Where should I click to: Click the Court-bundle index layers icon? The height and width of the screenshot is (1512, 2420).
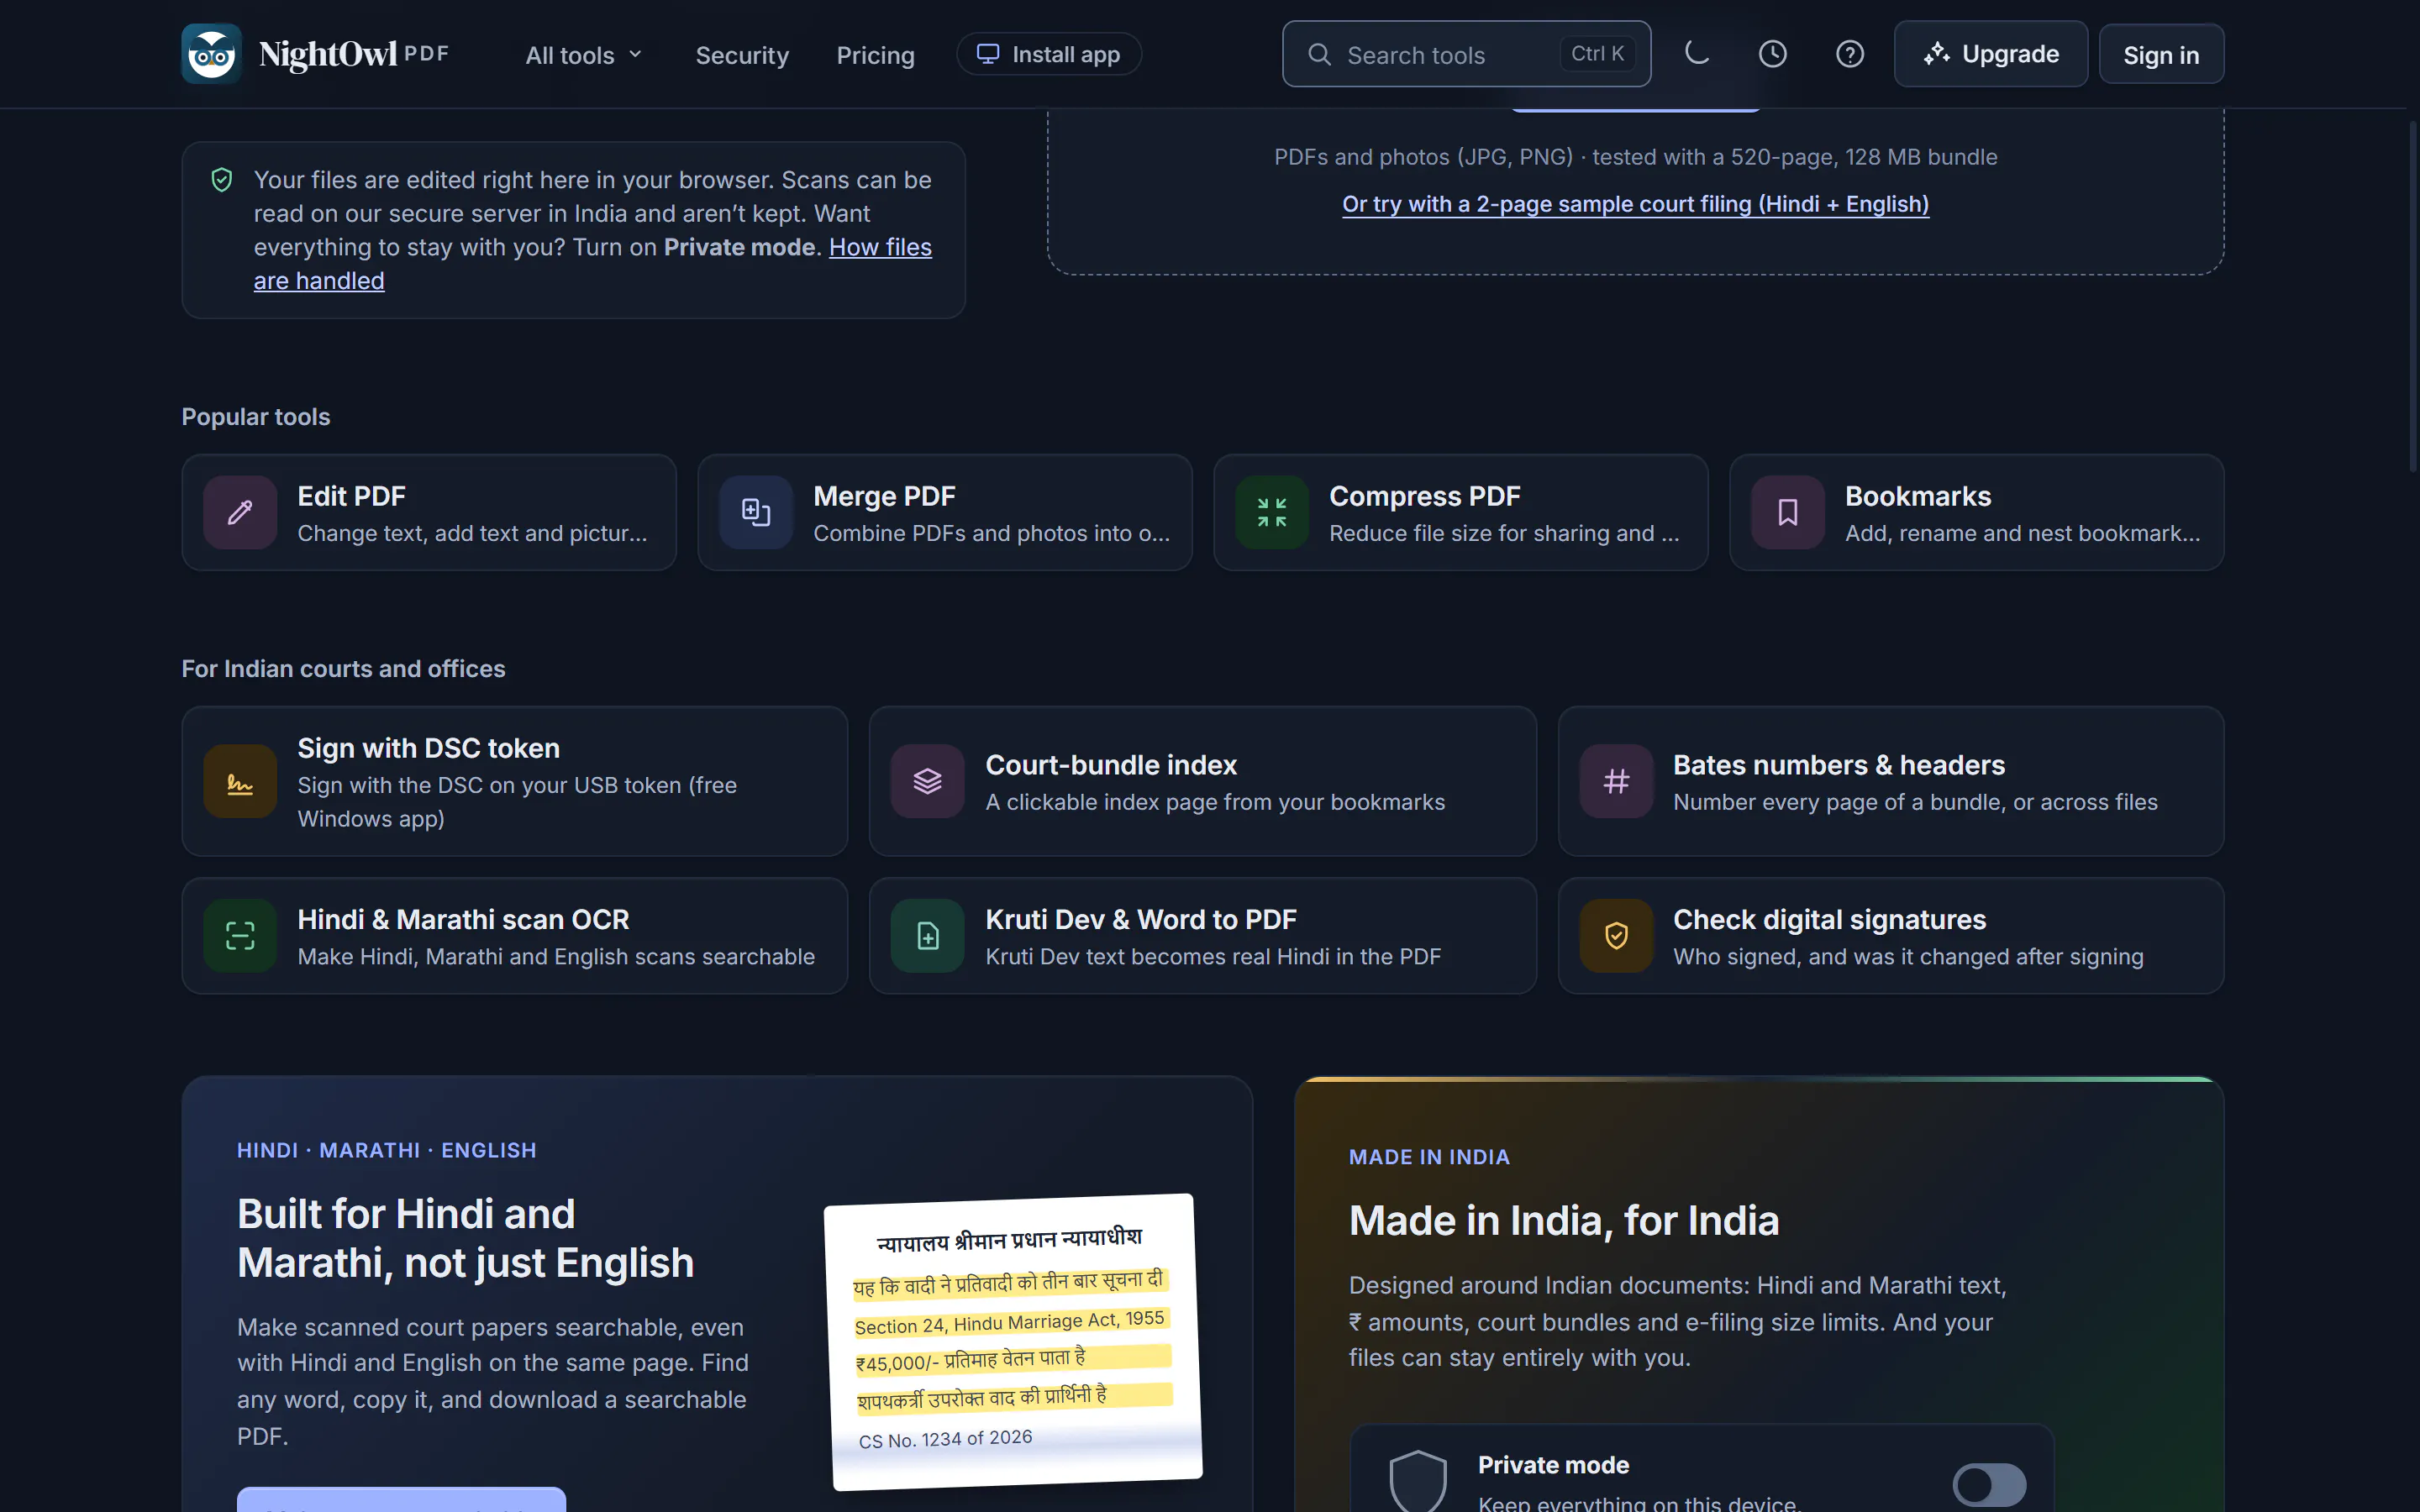pyautogui.click(x=928, y=781)
